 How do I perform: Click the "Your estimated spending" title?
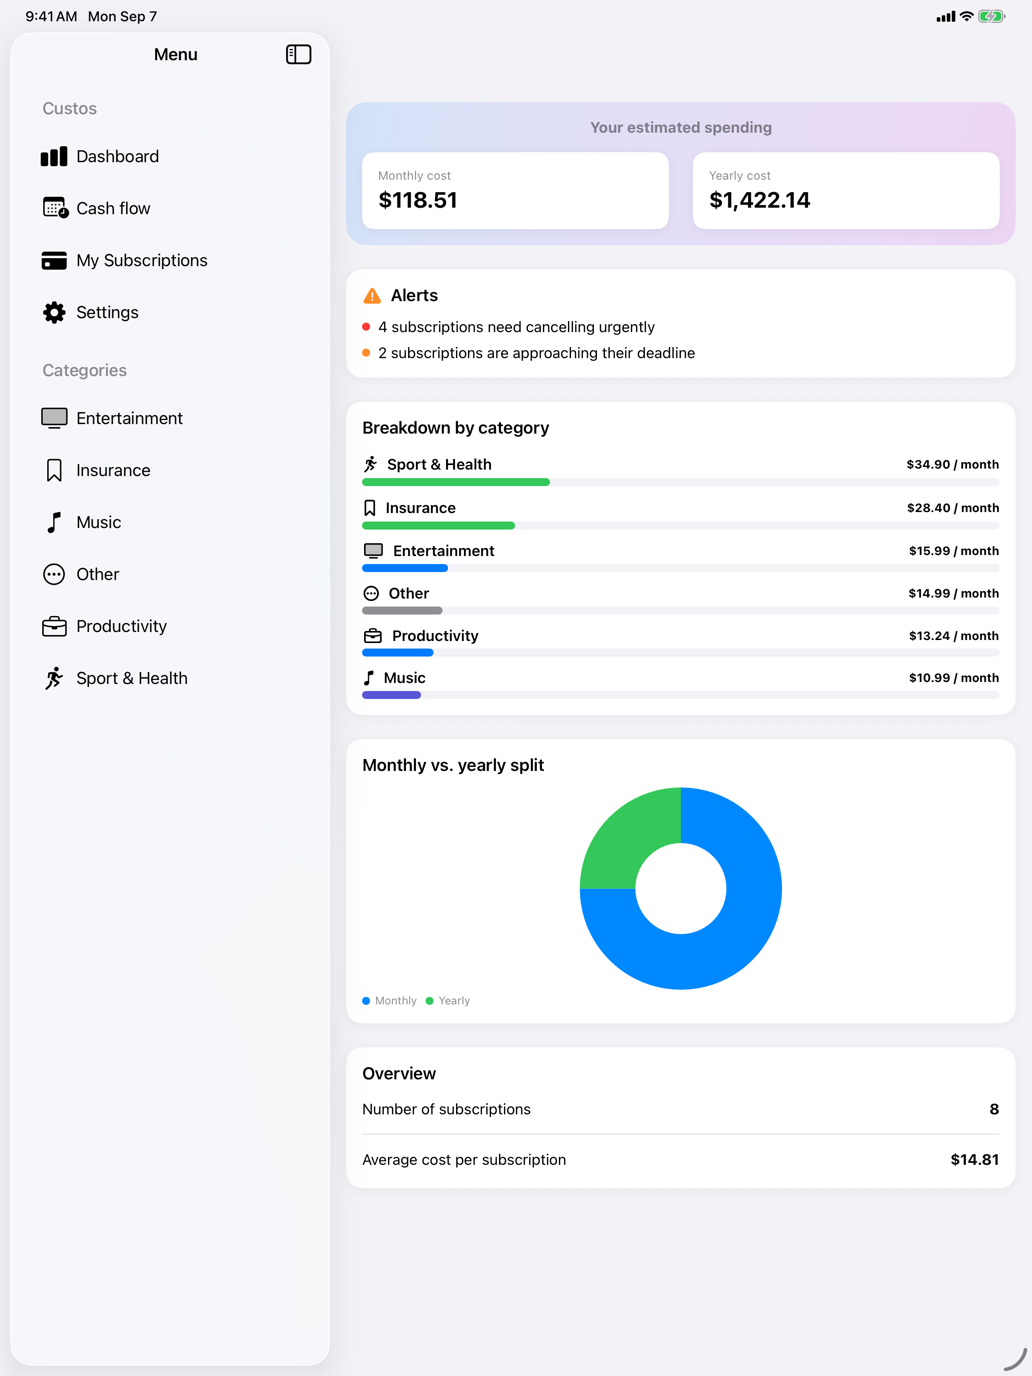pos(681,127)
